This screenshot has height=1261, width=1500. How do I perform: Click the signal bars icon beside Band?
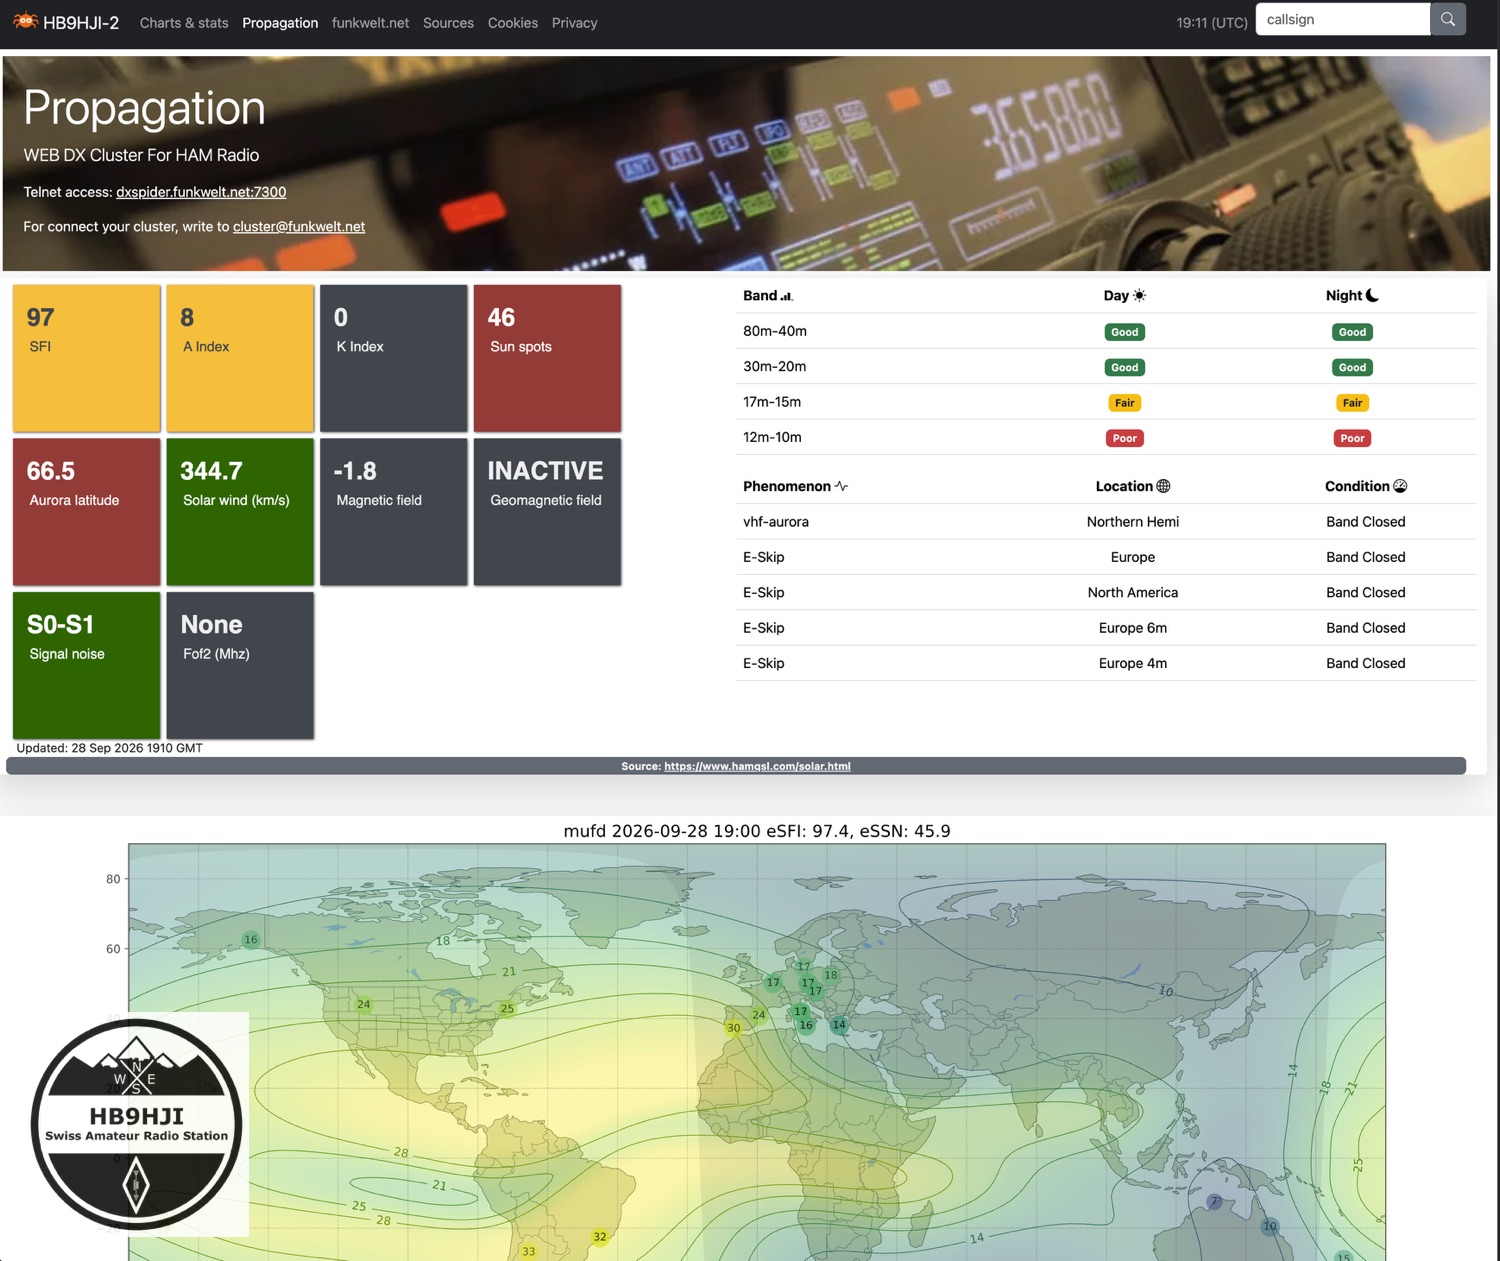(786, 296)
